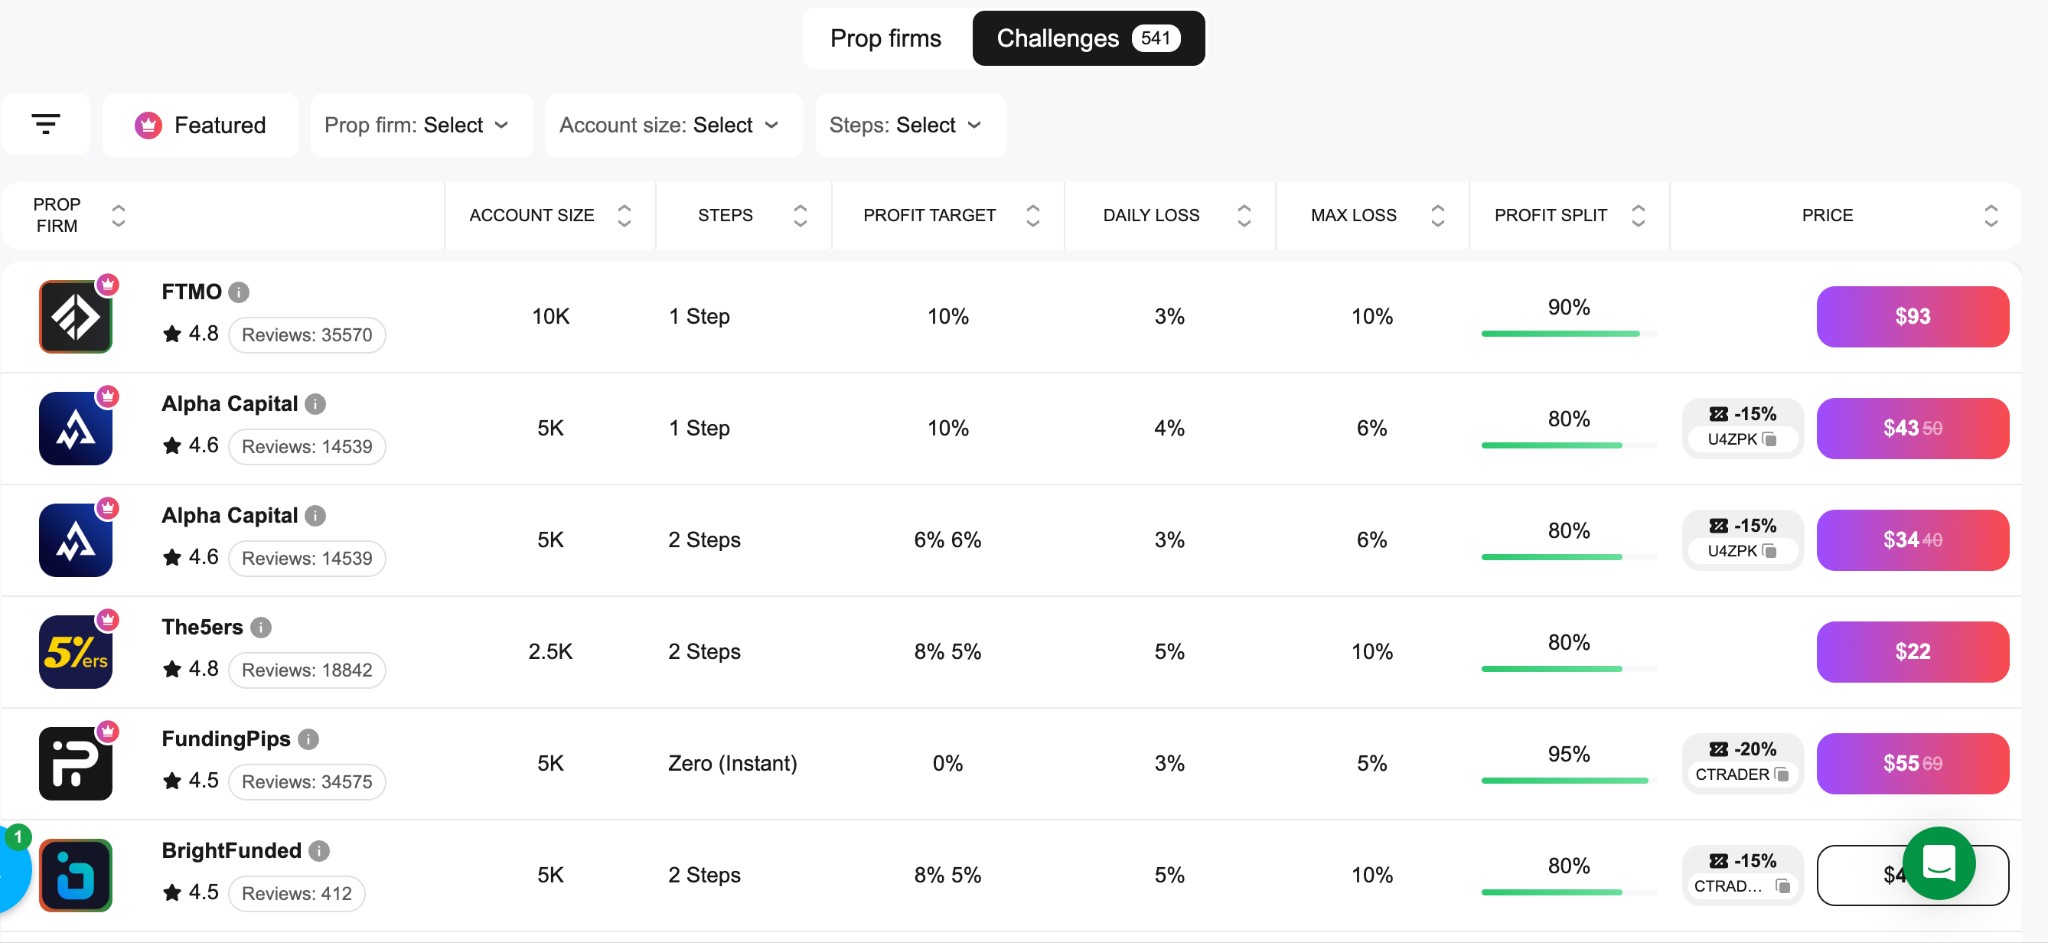2048x943 pixels.
Task: Click the 541 challenges count badge
Action: coord(1156,38)
